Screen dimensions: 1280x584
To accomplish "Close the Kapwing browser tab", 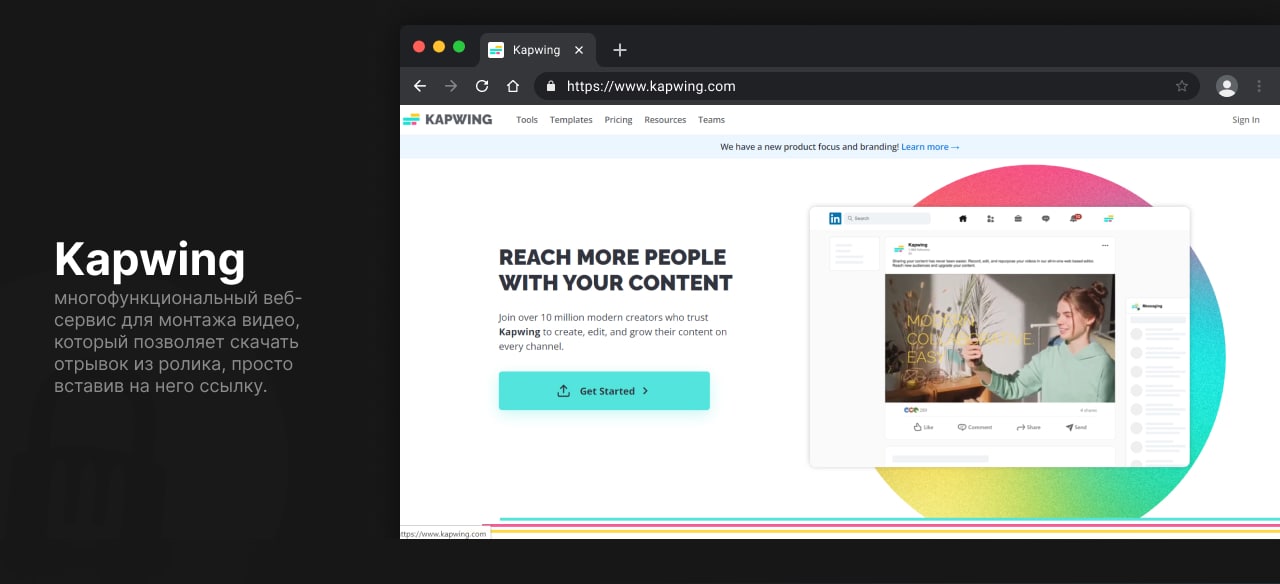I will click(x=579, y=50).
